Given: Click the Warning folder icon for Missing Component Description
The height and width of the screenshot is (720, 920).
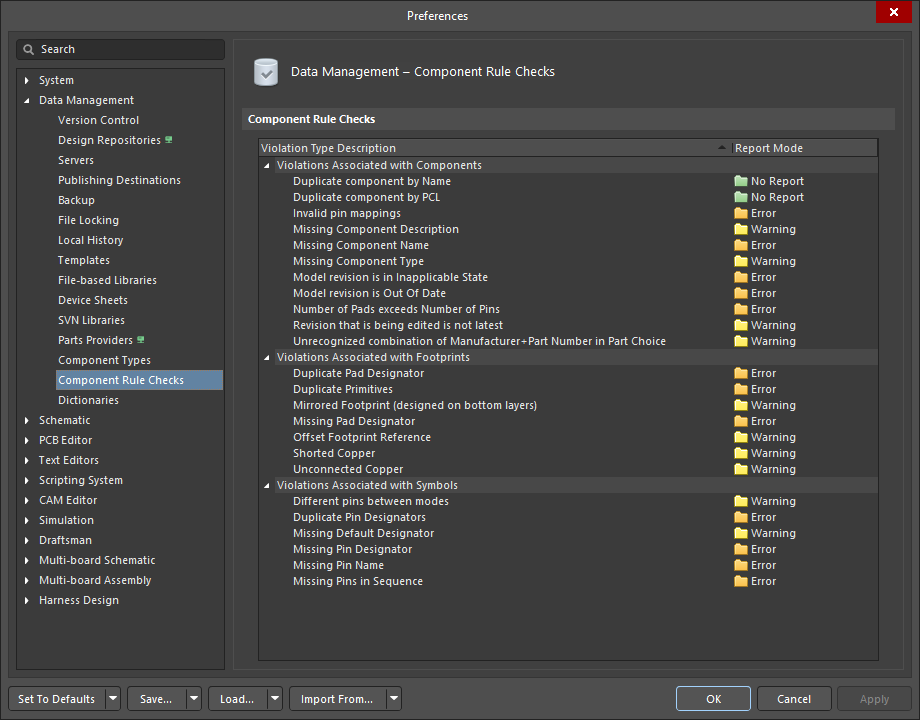Looking at the screenshot, I should point(740,229).
